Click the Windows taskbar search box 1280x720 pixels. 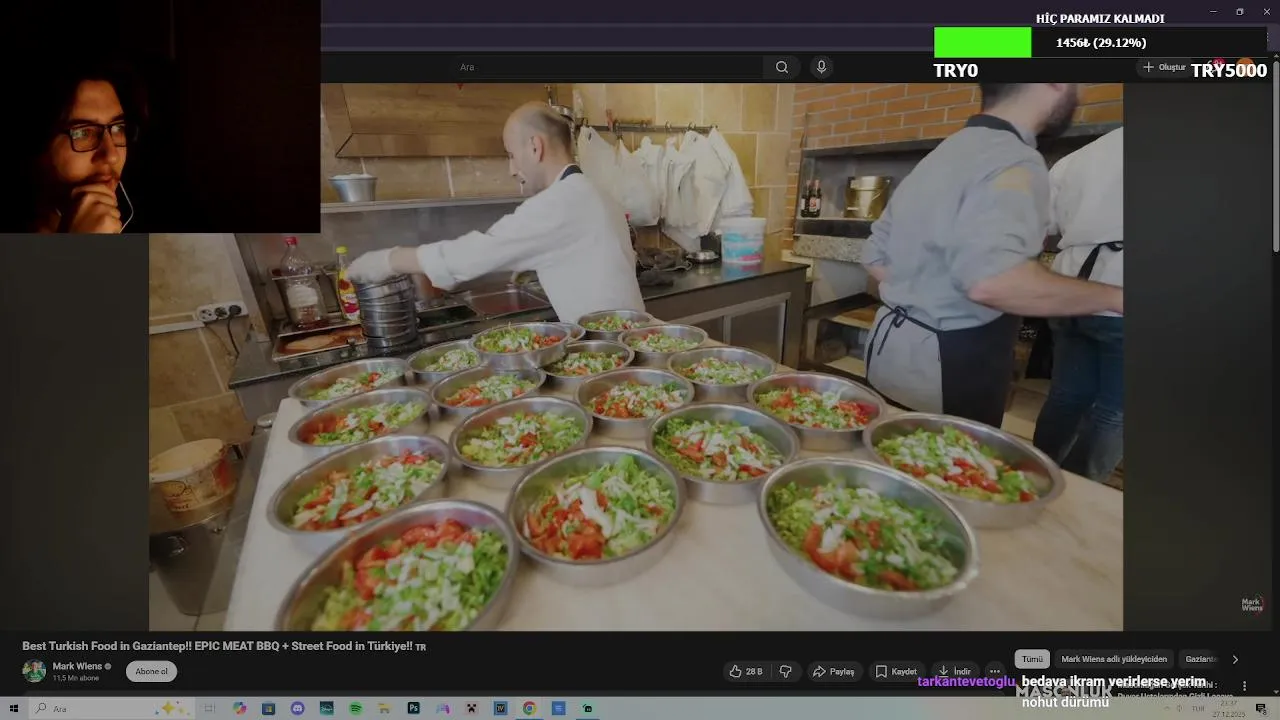click(x=113, y=708)
